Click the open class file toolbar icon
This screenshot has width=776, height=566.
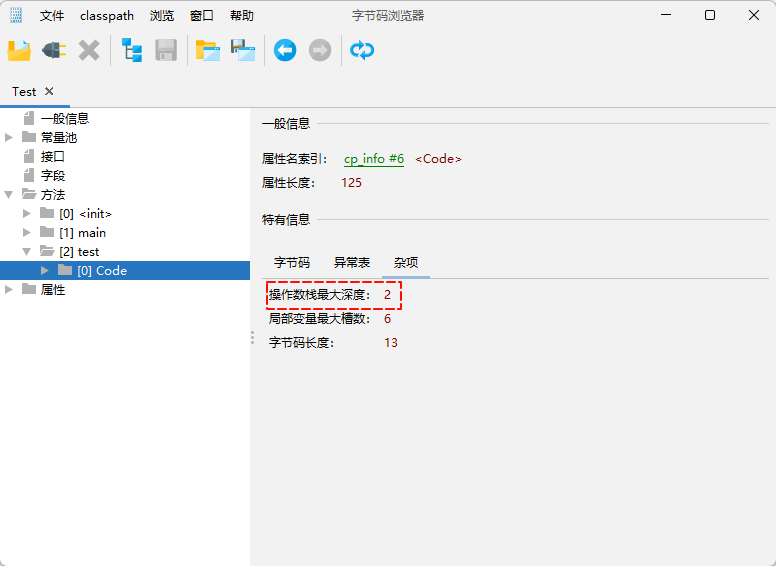click(19, 50)
